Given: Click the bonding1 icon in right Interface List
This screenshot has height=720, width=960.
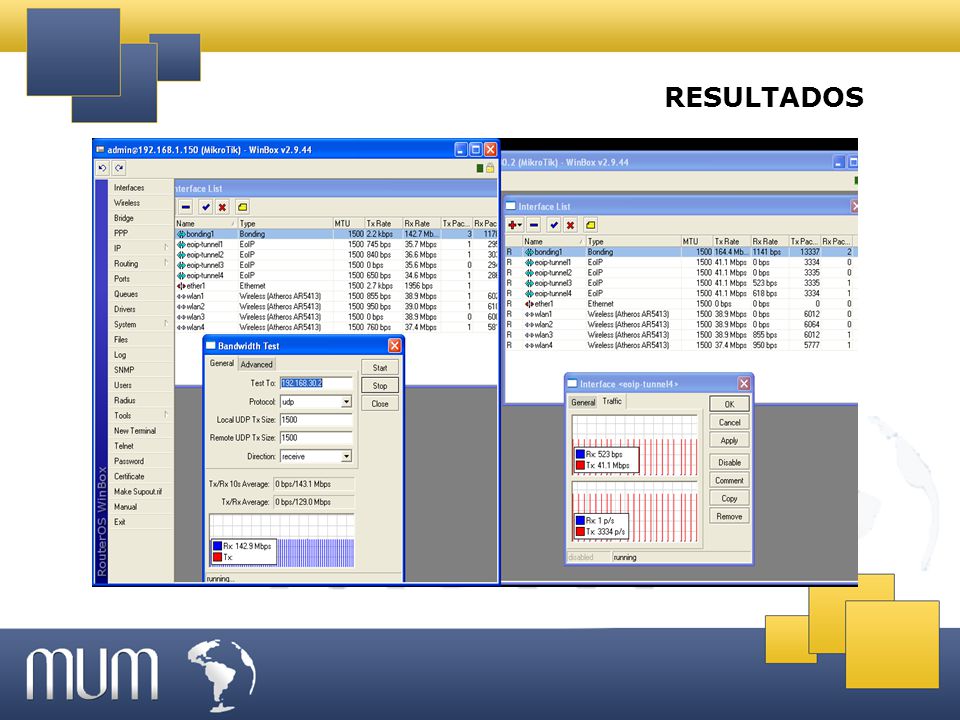Looking at the screenshot, I should click(x=529, y=252).
